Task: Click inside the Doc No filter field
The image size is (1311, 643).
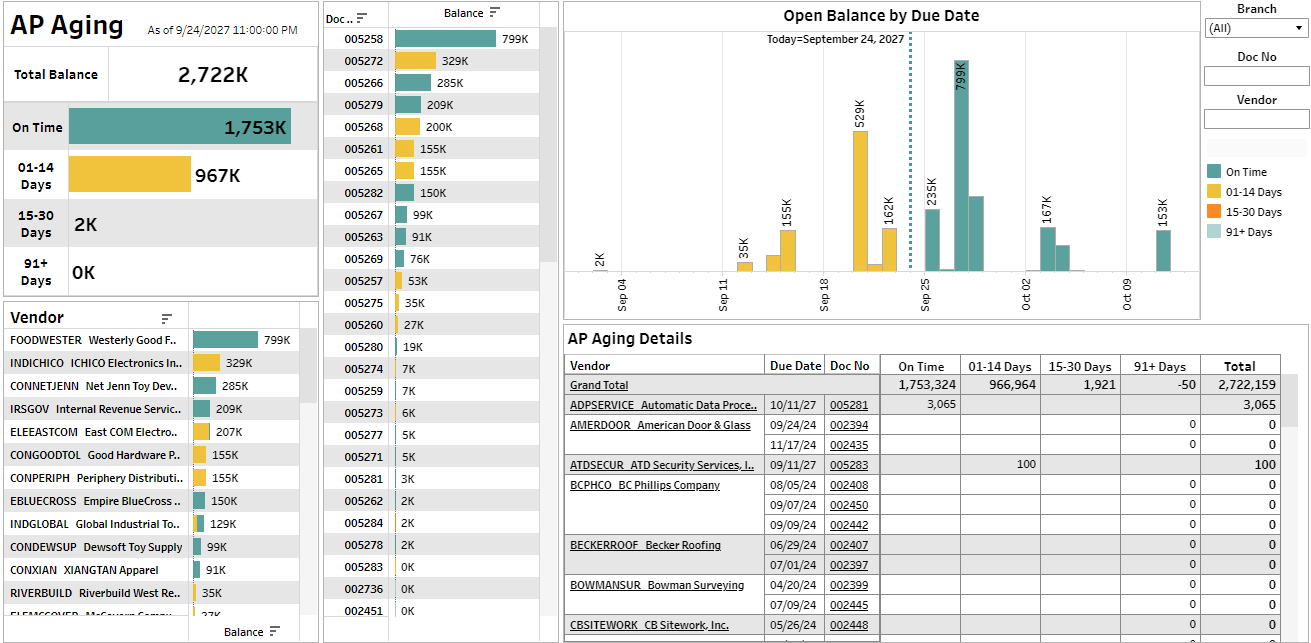Action: 1256,75
